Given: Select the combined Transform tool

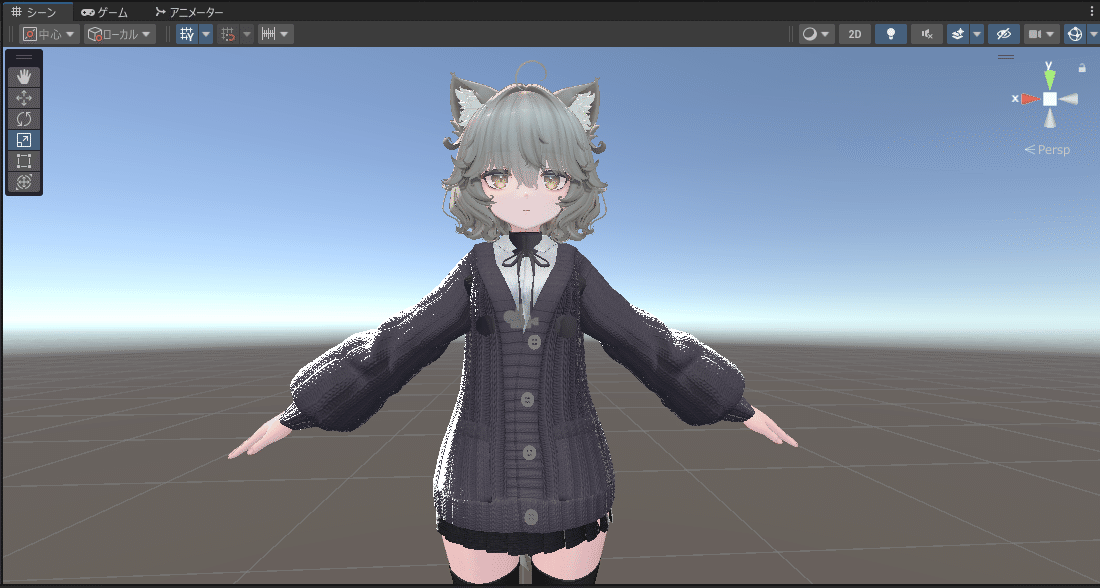Looking at the screenshot, I should pyautogui.click(x=23, y=181).
